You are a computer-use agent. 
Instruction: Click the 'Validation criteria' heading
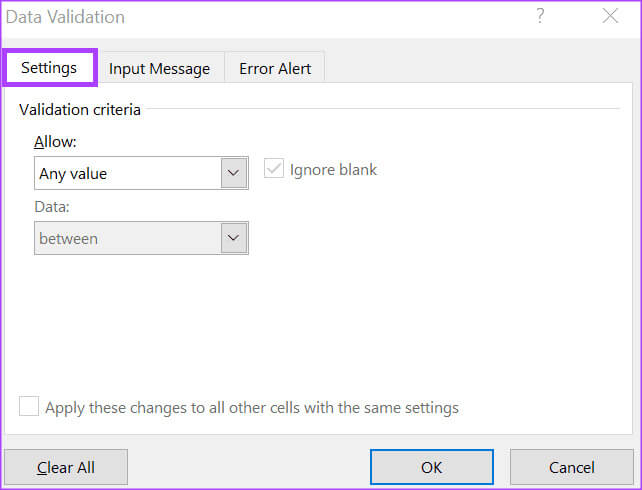click(80, 110)
